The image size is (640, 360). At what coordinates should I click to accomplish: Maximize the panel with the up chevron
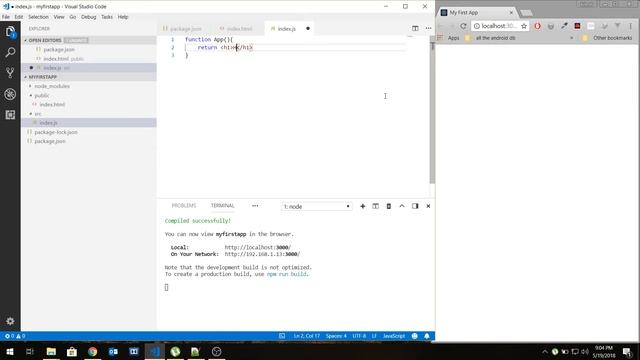402,206
